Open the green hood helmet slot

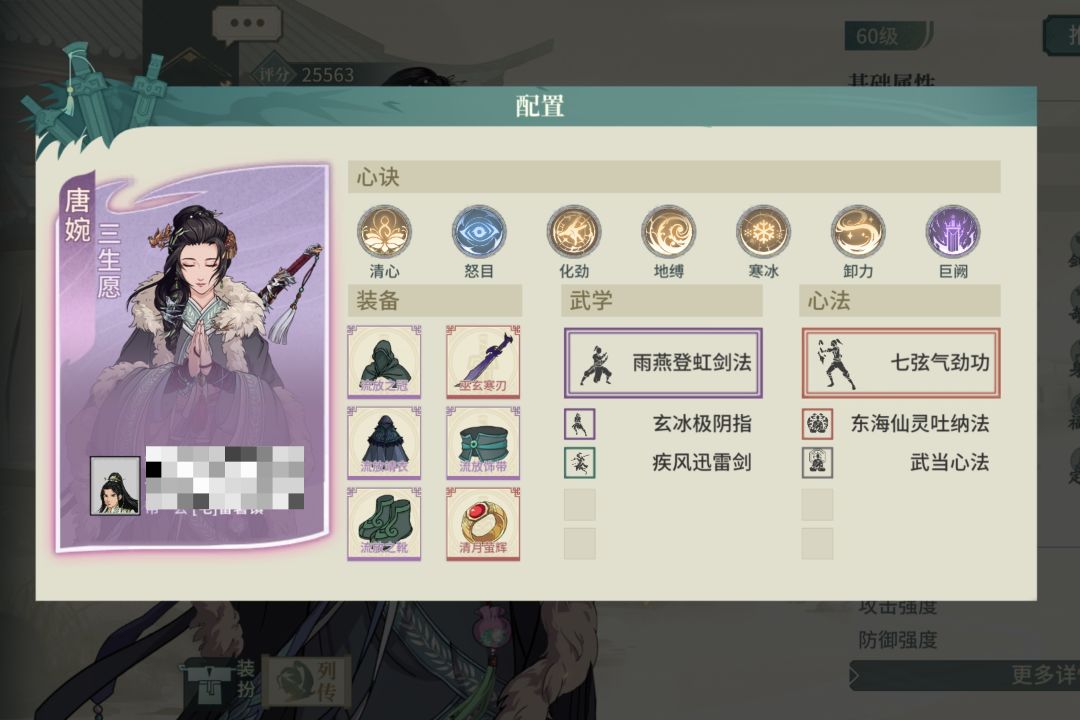click(384, 362)
